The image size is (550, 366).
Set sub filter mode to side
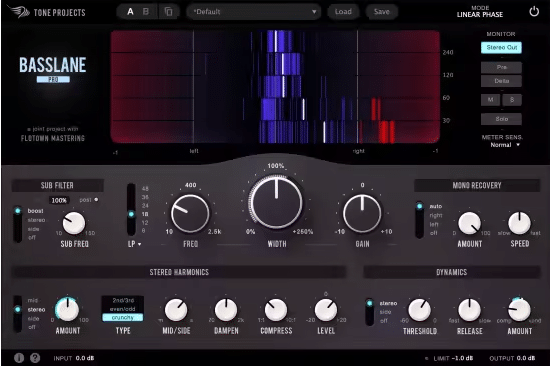click(x=33, y=229)
